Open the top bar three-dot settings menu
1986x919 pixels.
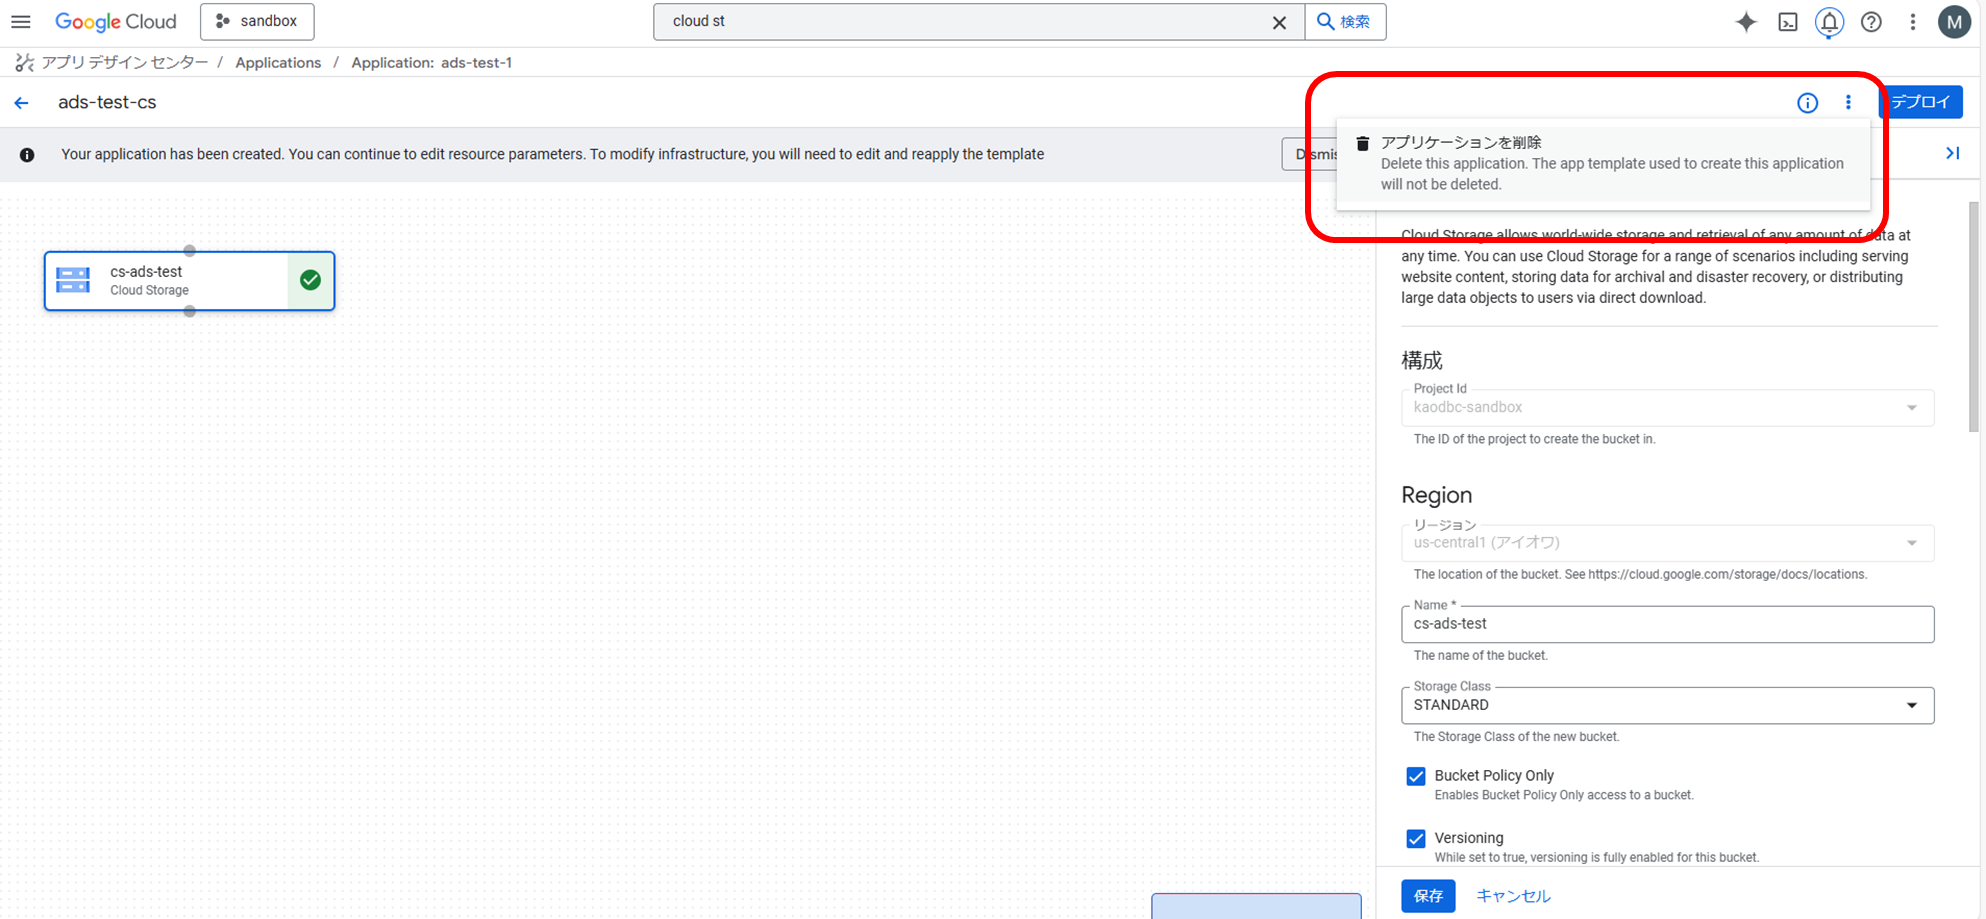click(x=1913, y=22)
